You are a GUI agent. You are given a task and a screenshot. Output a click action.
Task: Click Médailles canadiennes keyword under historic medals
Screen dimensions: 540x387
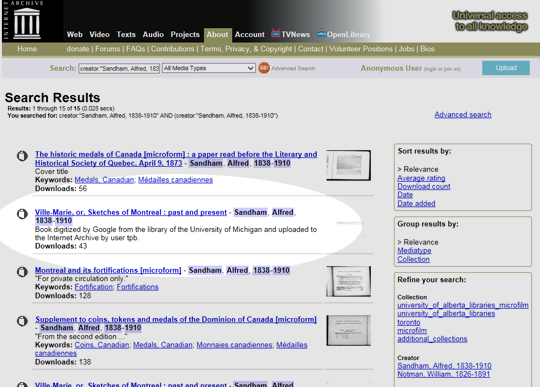pyautogui.click(x=175, y=180)
